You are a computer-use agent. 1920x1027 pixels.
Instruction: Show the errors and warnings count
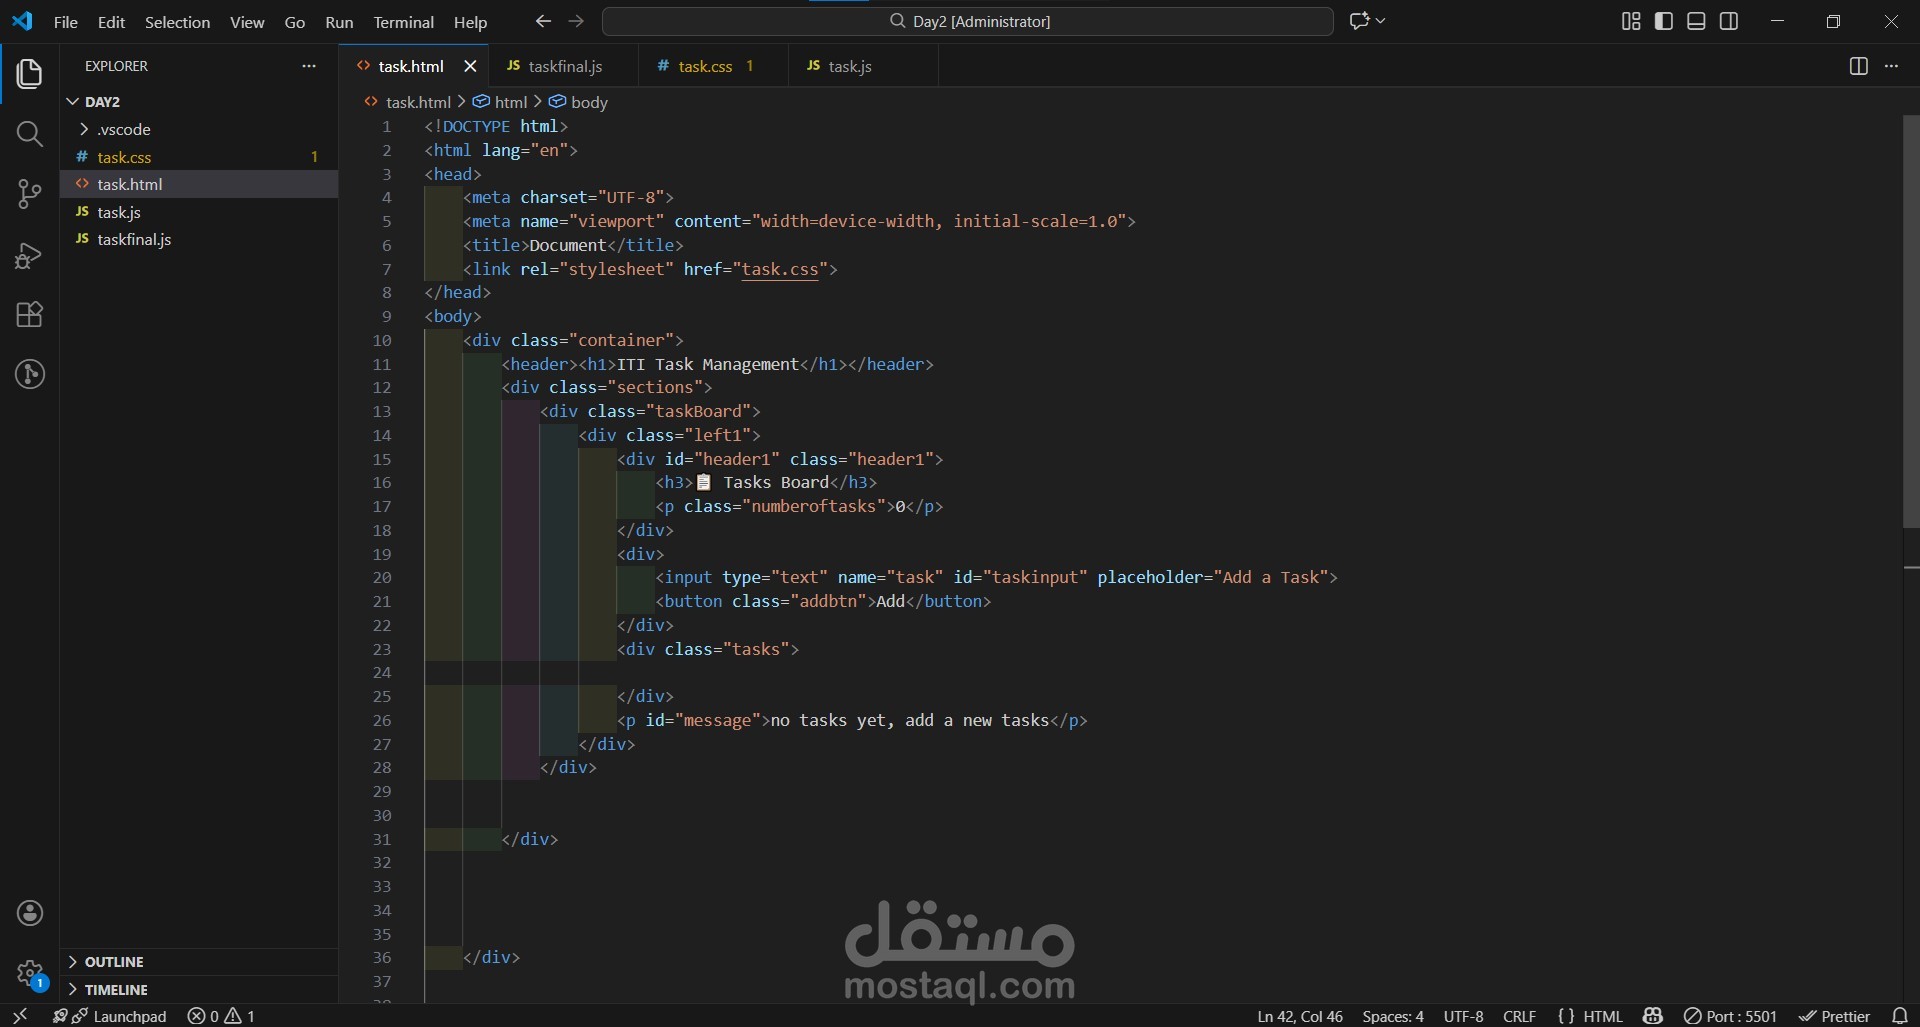pyautogui.click(x=221, y=1016)
